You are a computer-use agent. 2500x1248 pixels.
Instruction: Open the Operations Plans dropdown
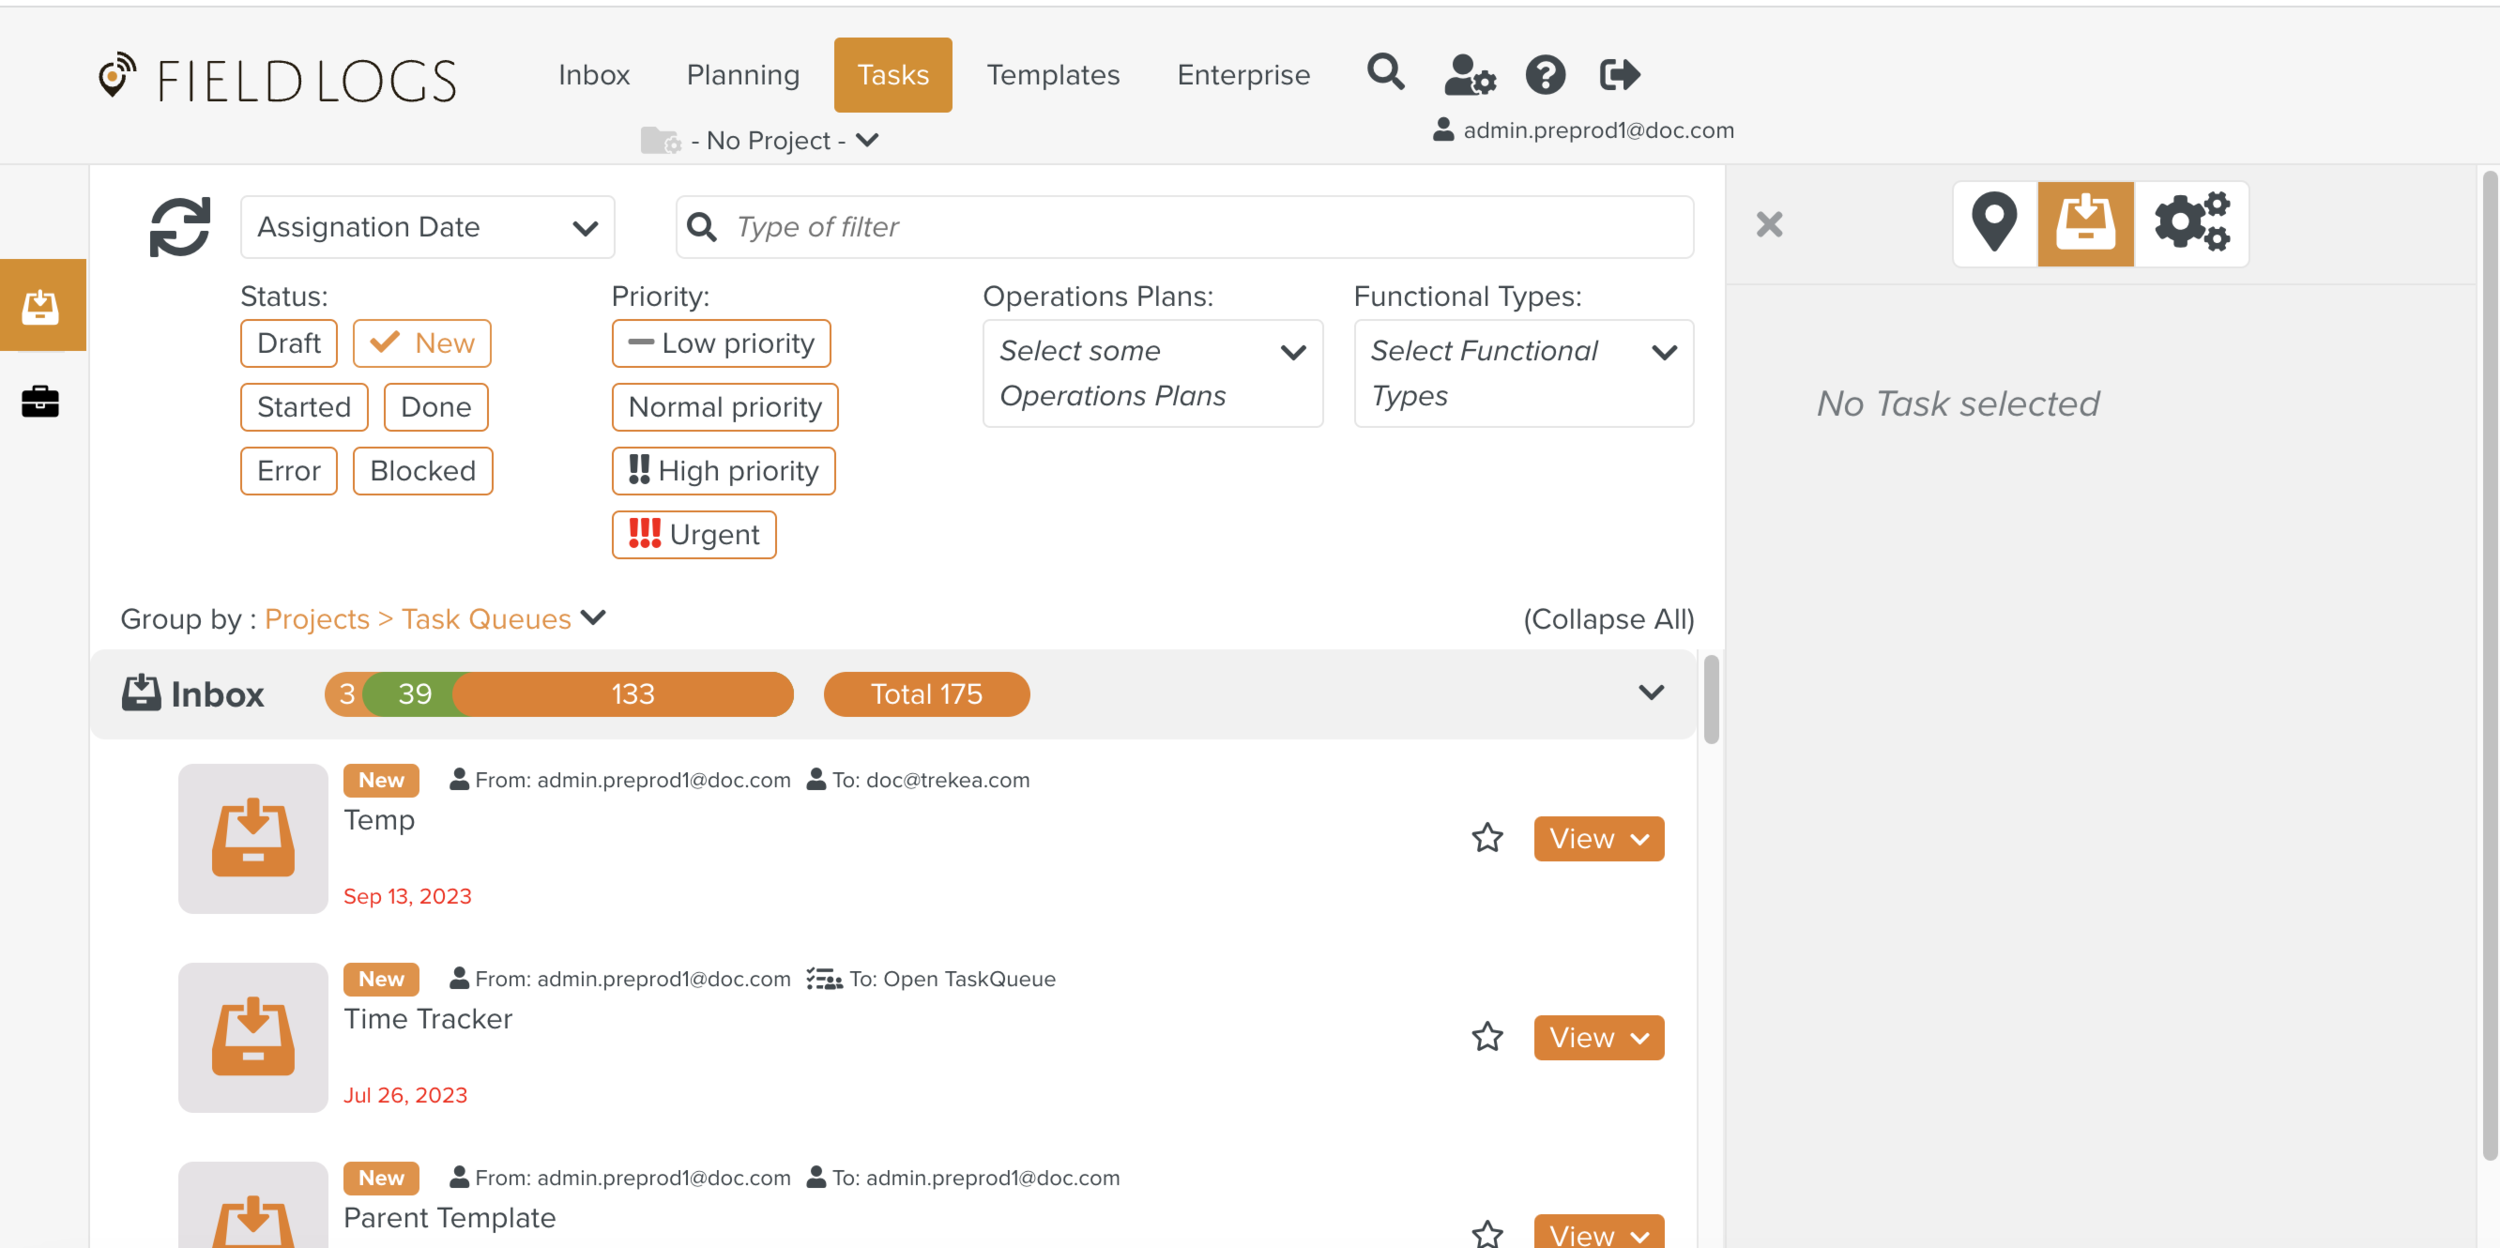click(x=1153, y=373)
